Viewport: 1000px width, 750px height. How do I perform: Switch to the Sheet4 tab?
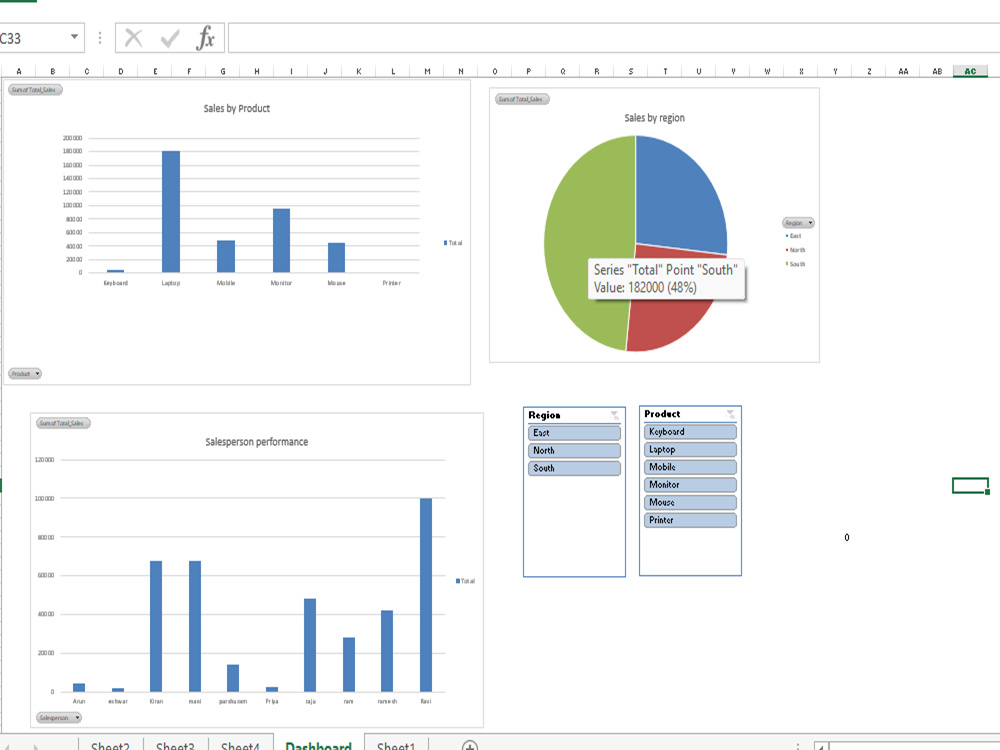[x=240, y=745]
